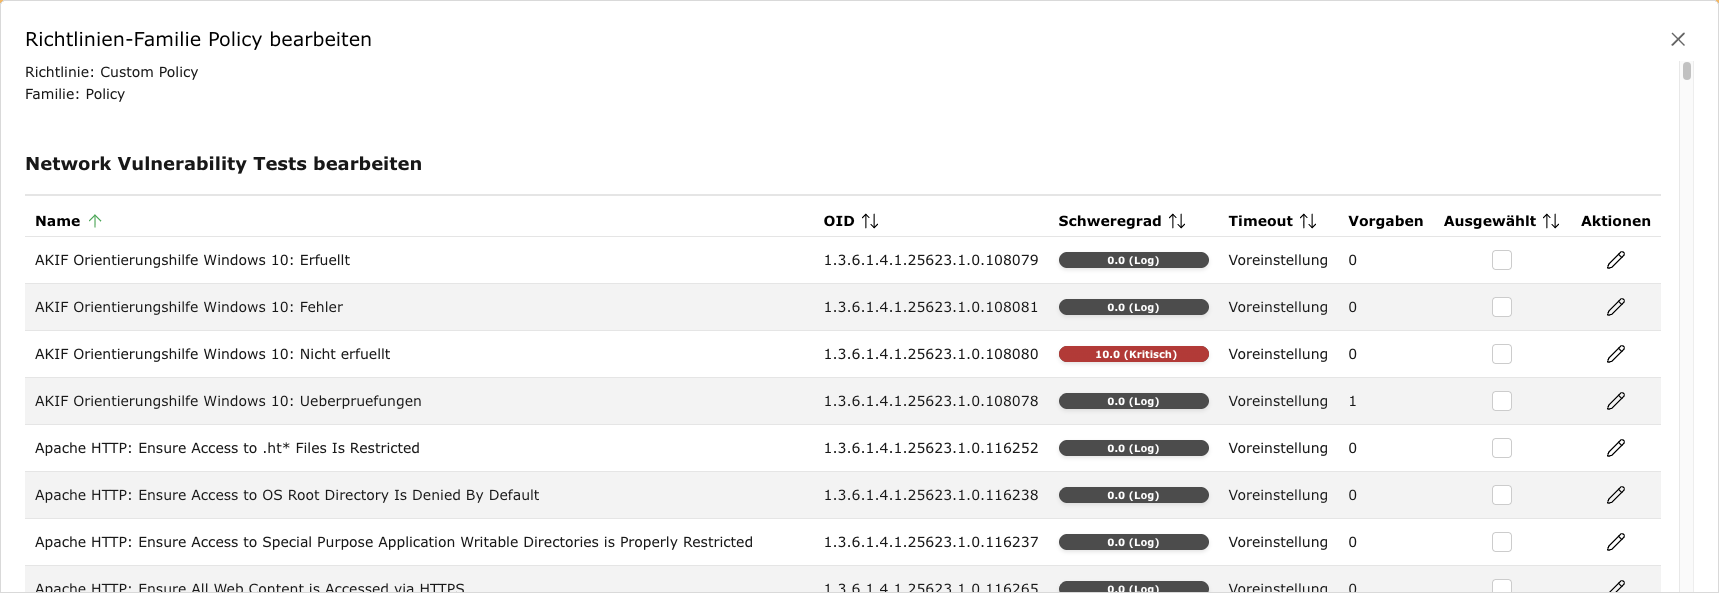Select the AKIF Erfuellt checkbox
The image size is (1719, 593).
tap(1501, 260)
